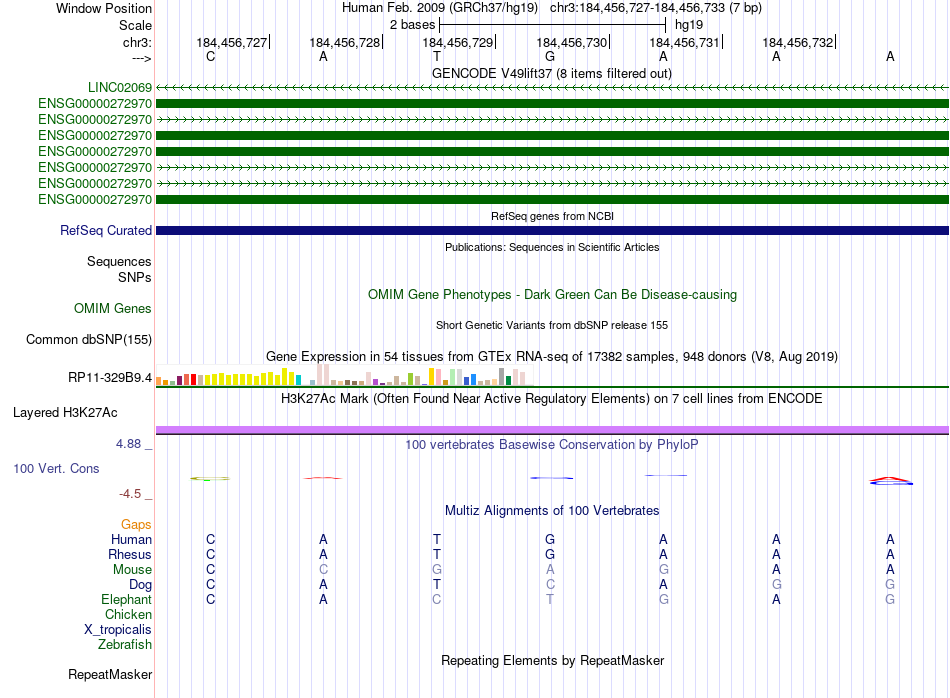The width and height of the screenshot is (950, 698).
Task: Select the Gaps row label
Action: pyautogui.click(x=136, y=524)
